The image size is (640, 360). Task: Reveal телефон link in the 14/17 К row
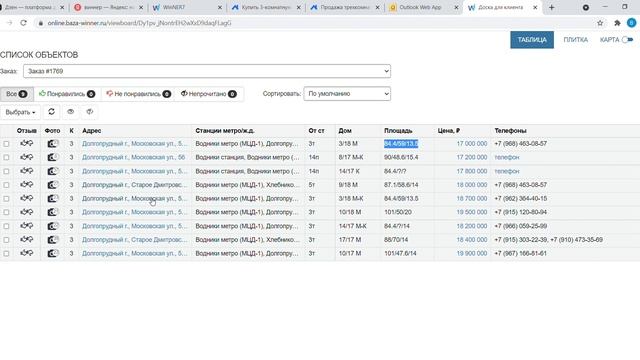click(507, 171)
